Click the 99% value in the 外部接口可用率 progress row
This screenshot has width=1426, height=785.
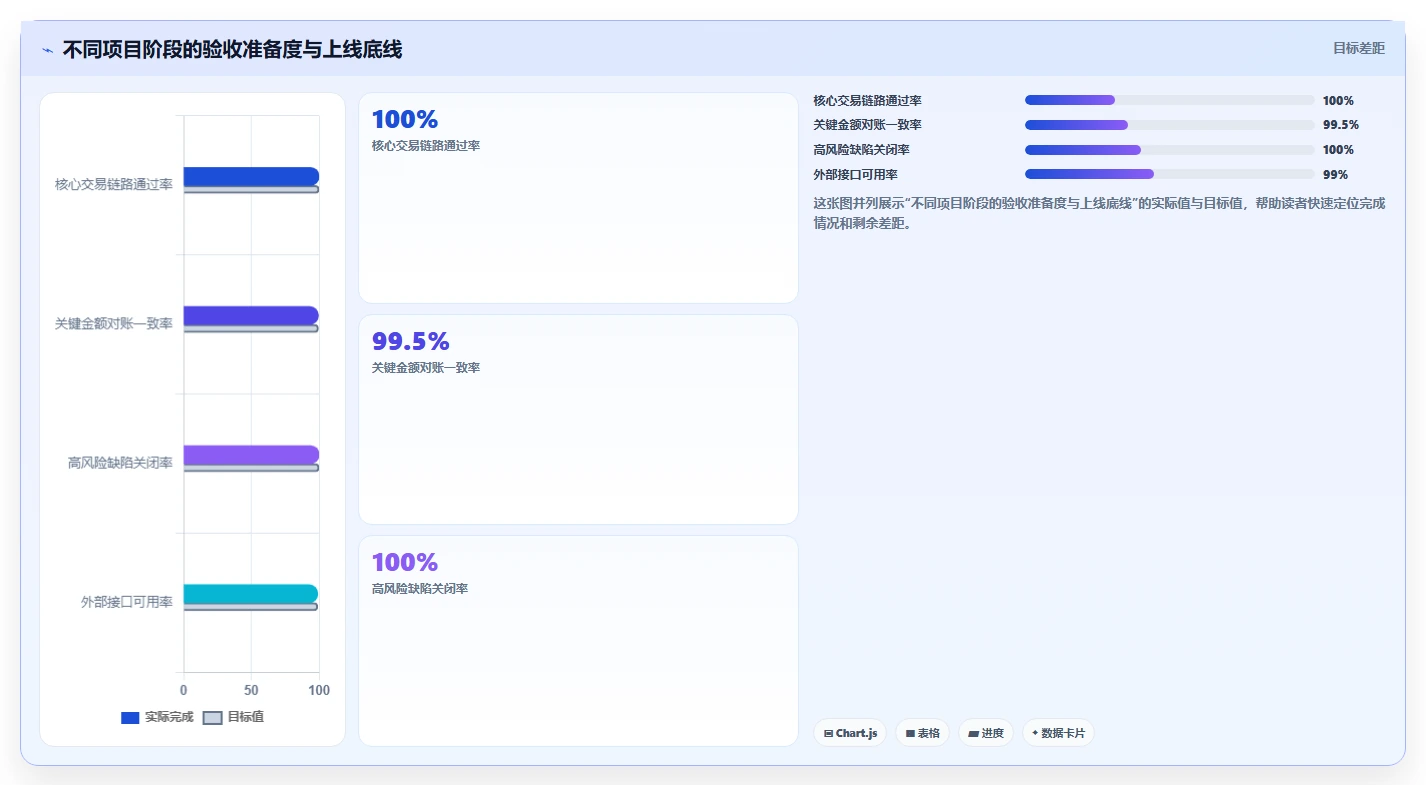[x=1335, y=175]
